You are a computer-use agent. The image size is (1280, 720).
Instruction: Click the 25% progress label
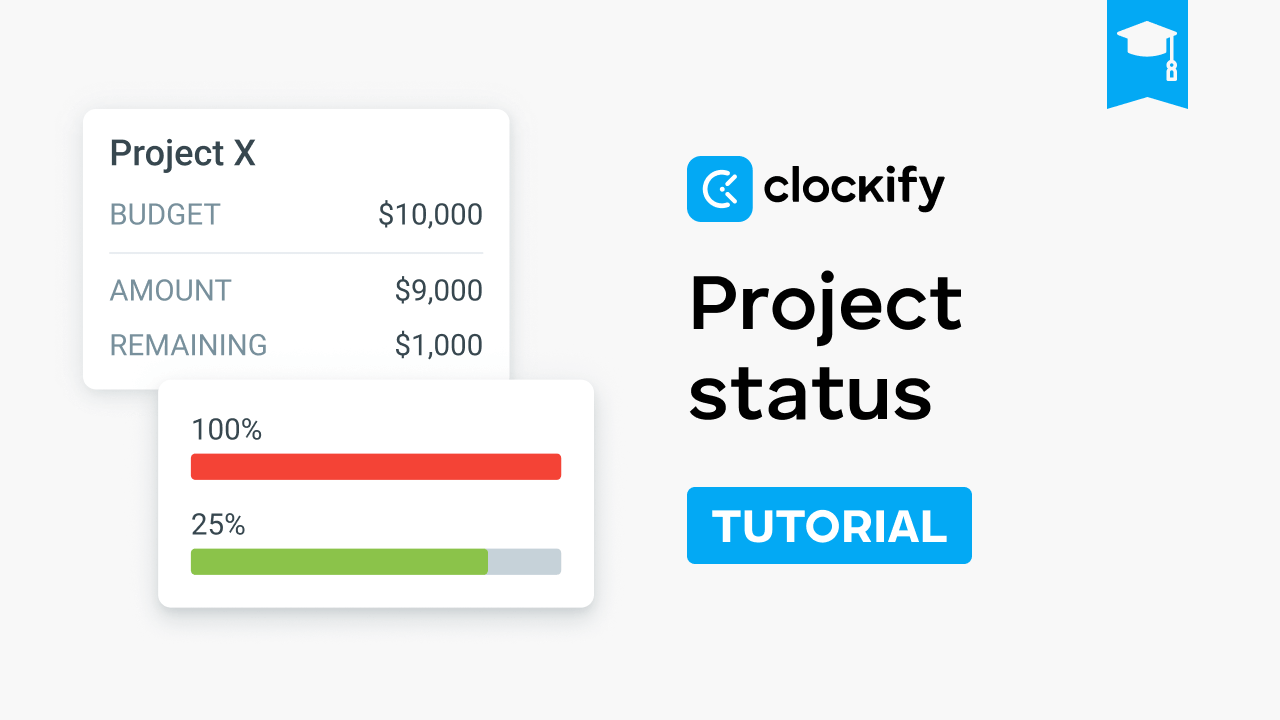click(x=218, y=525)
